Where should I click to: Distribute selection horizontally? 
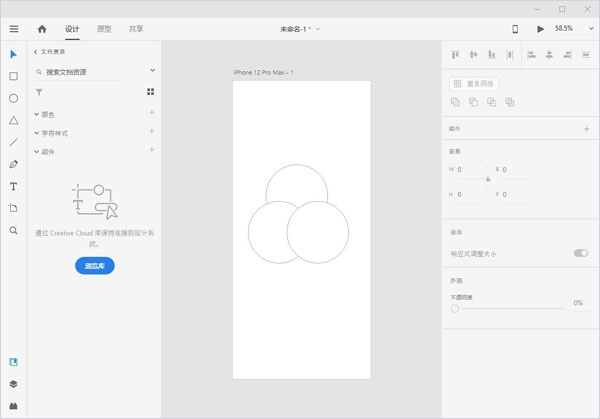pyautogui.click(x=585, y=55)
